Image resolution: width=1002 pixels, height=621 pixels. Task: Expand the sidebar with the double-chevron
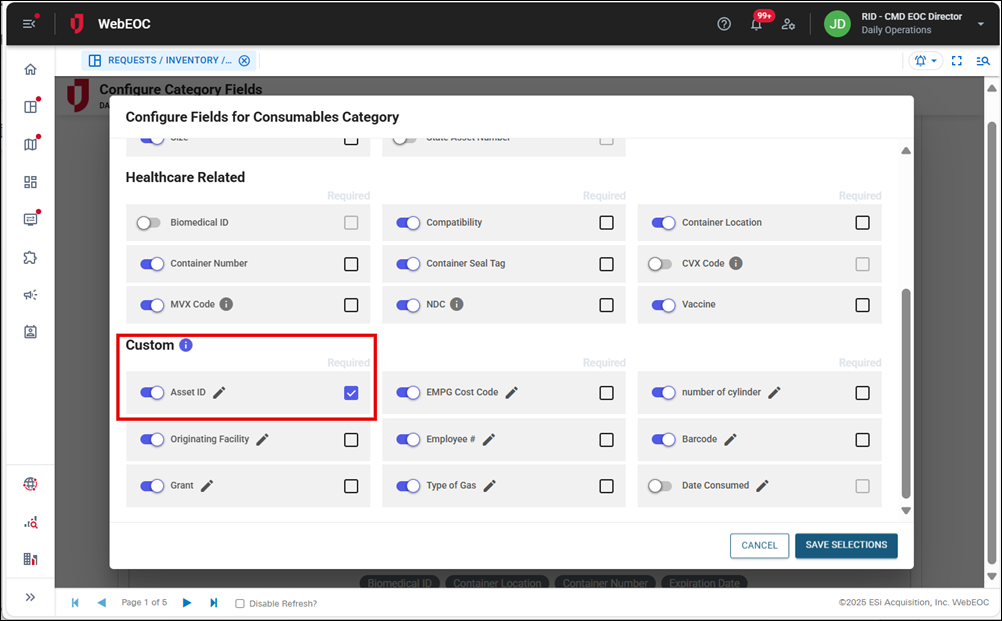point(30,597)
